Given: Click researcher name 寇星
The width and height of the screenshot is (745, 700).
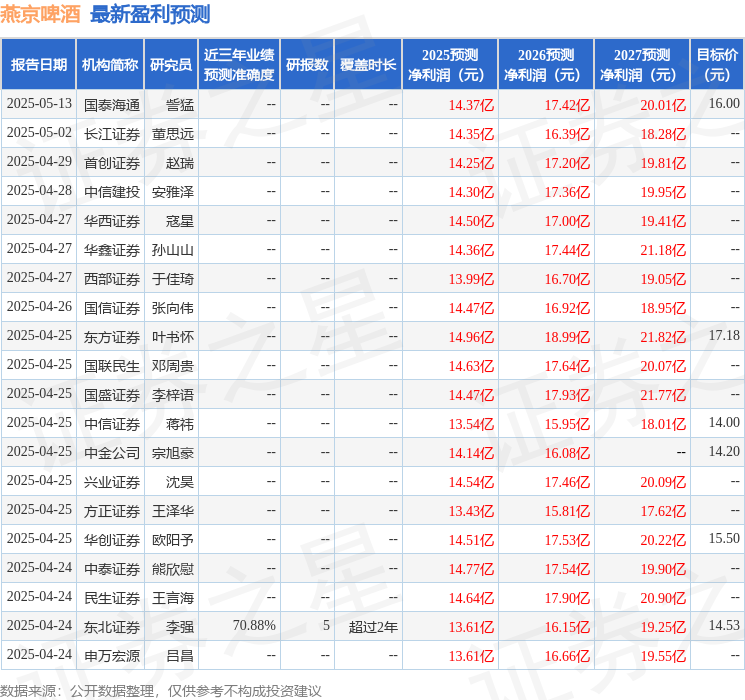Looking at the screenshot, I should coord(180,221).
